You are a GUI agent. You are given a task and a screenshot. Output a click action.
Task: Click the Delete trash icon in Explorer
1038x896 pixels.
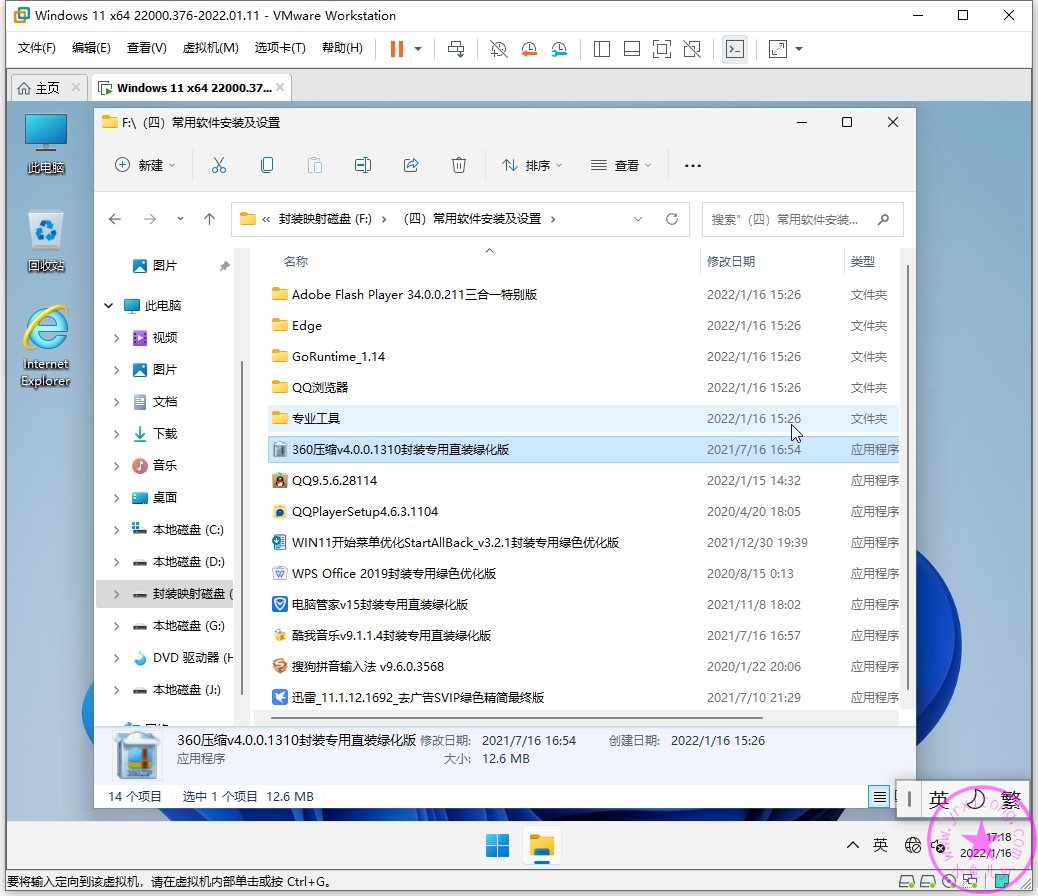(459, 165)
